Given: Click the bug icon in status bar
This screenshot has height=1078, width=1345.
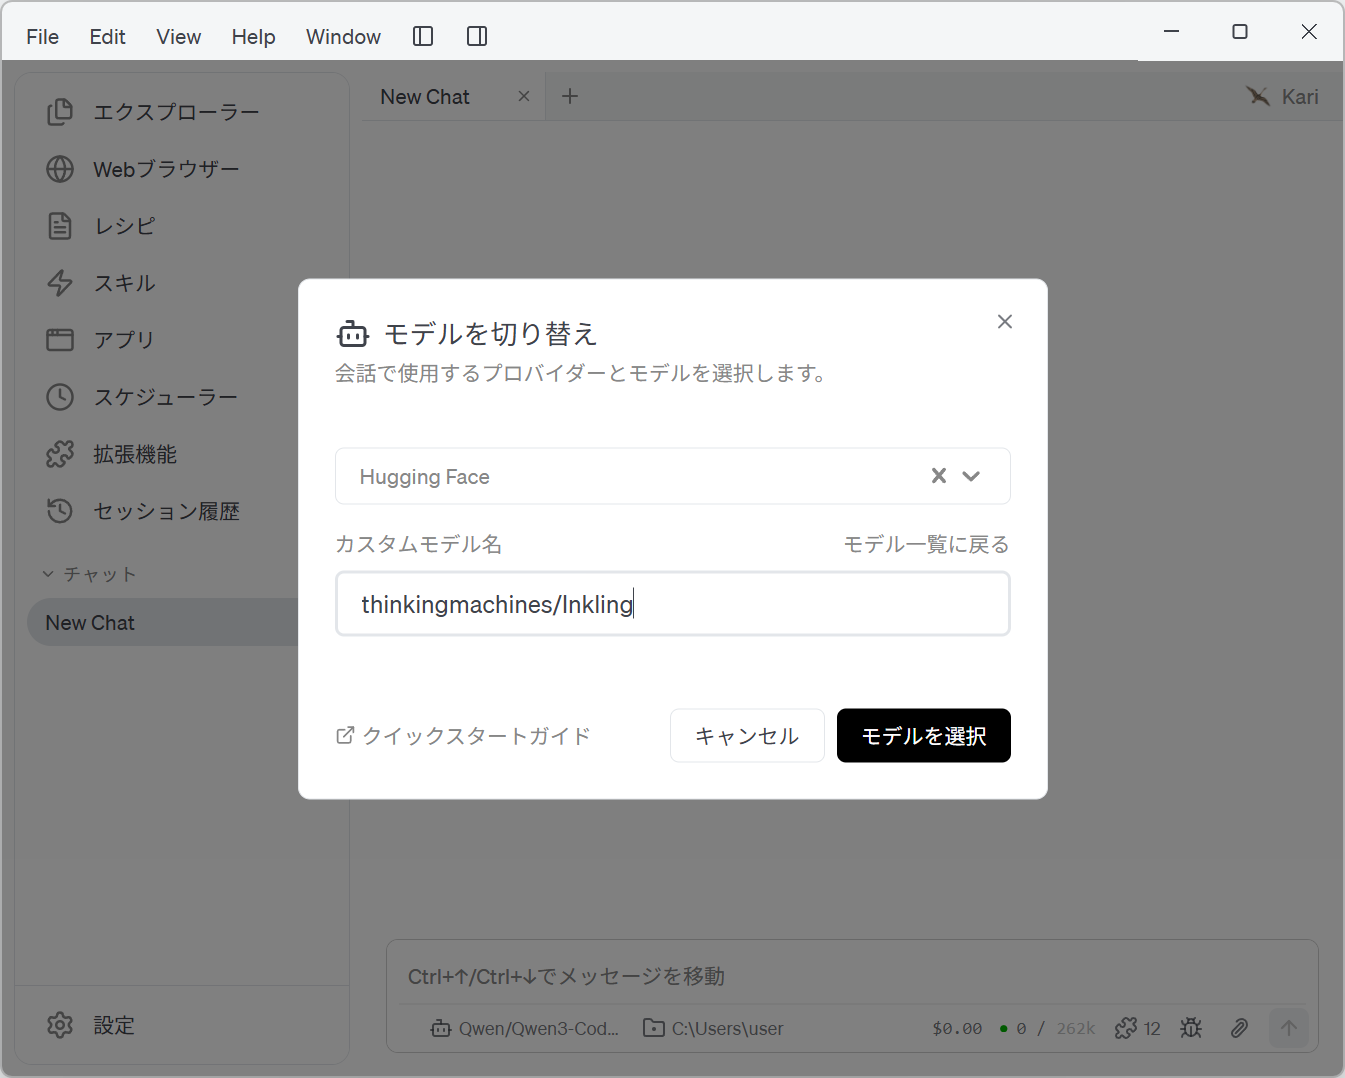Looking at the screenshot, I should click(x=1190, y=1028).
